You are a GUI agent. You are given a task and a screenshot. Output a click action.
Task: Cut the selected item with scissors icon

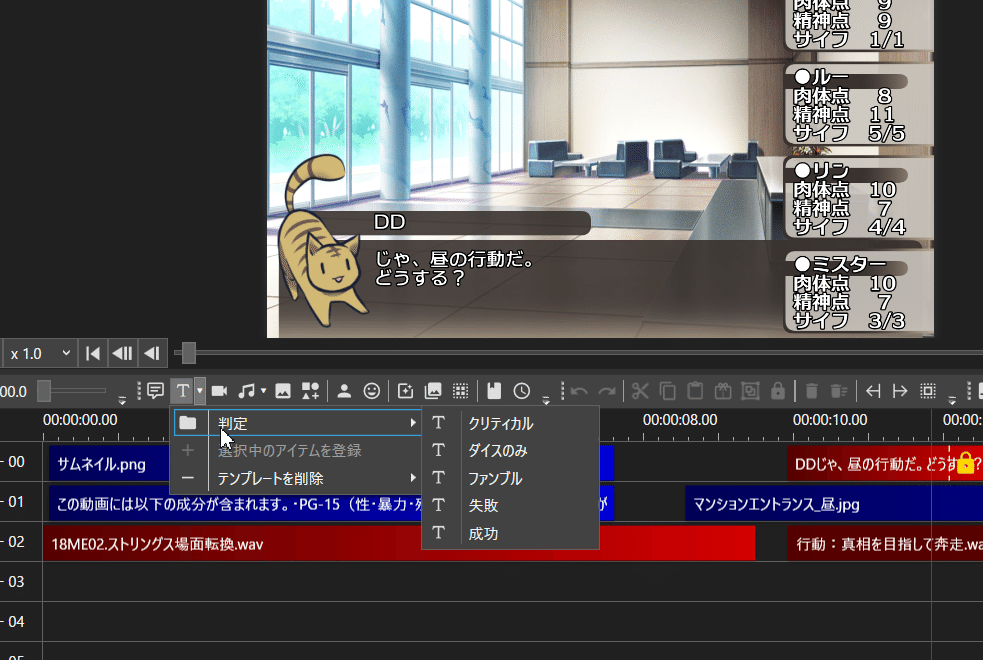pyautogui.click(x=639, y=391)
